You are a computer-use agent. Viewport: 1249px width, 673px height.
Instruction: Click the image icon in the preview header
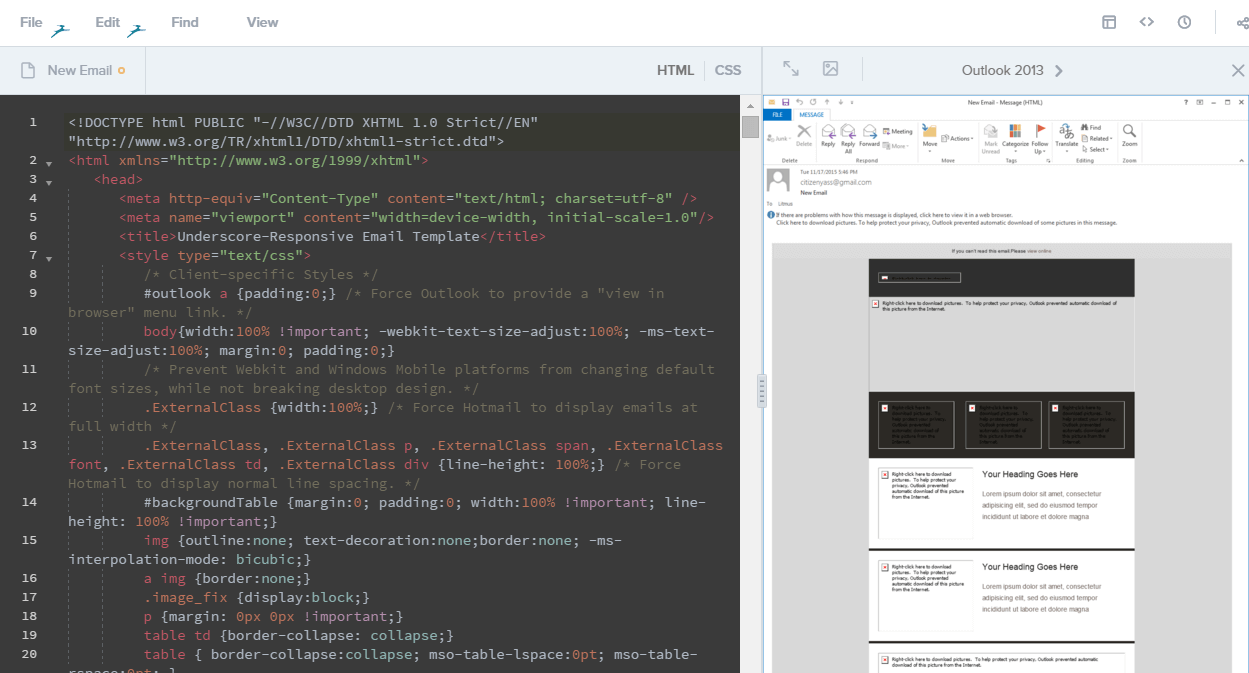830,69
